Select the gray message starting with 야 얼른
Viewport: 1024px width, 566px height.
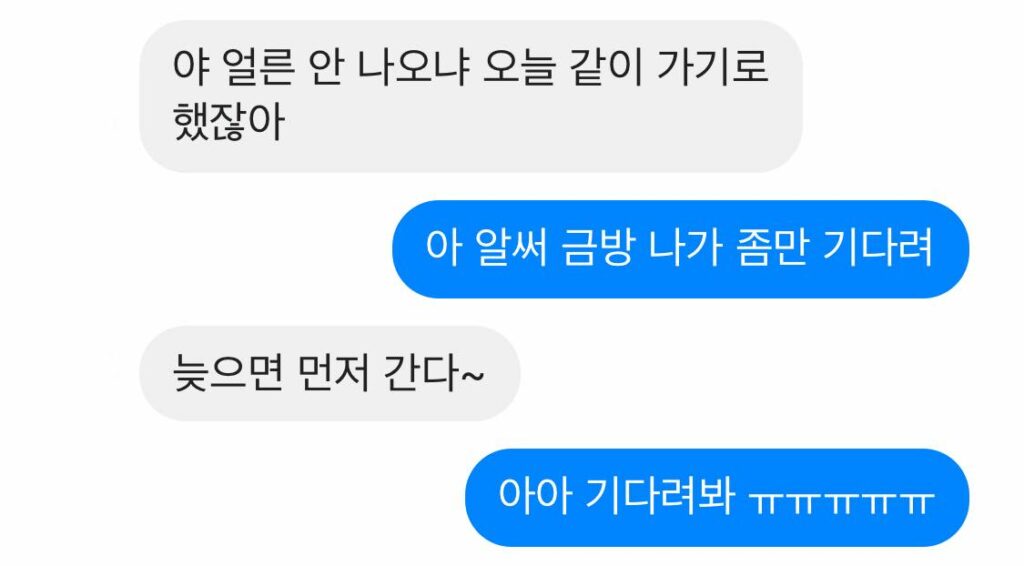(470, 96)
